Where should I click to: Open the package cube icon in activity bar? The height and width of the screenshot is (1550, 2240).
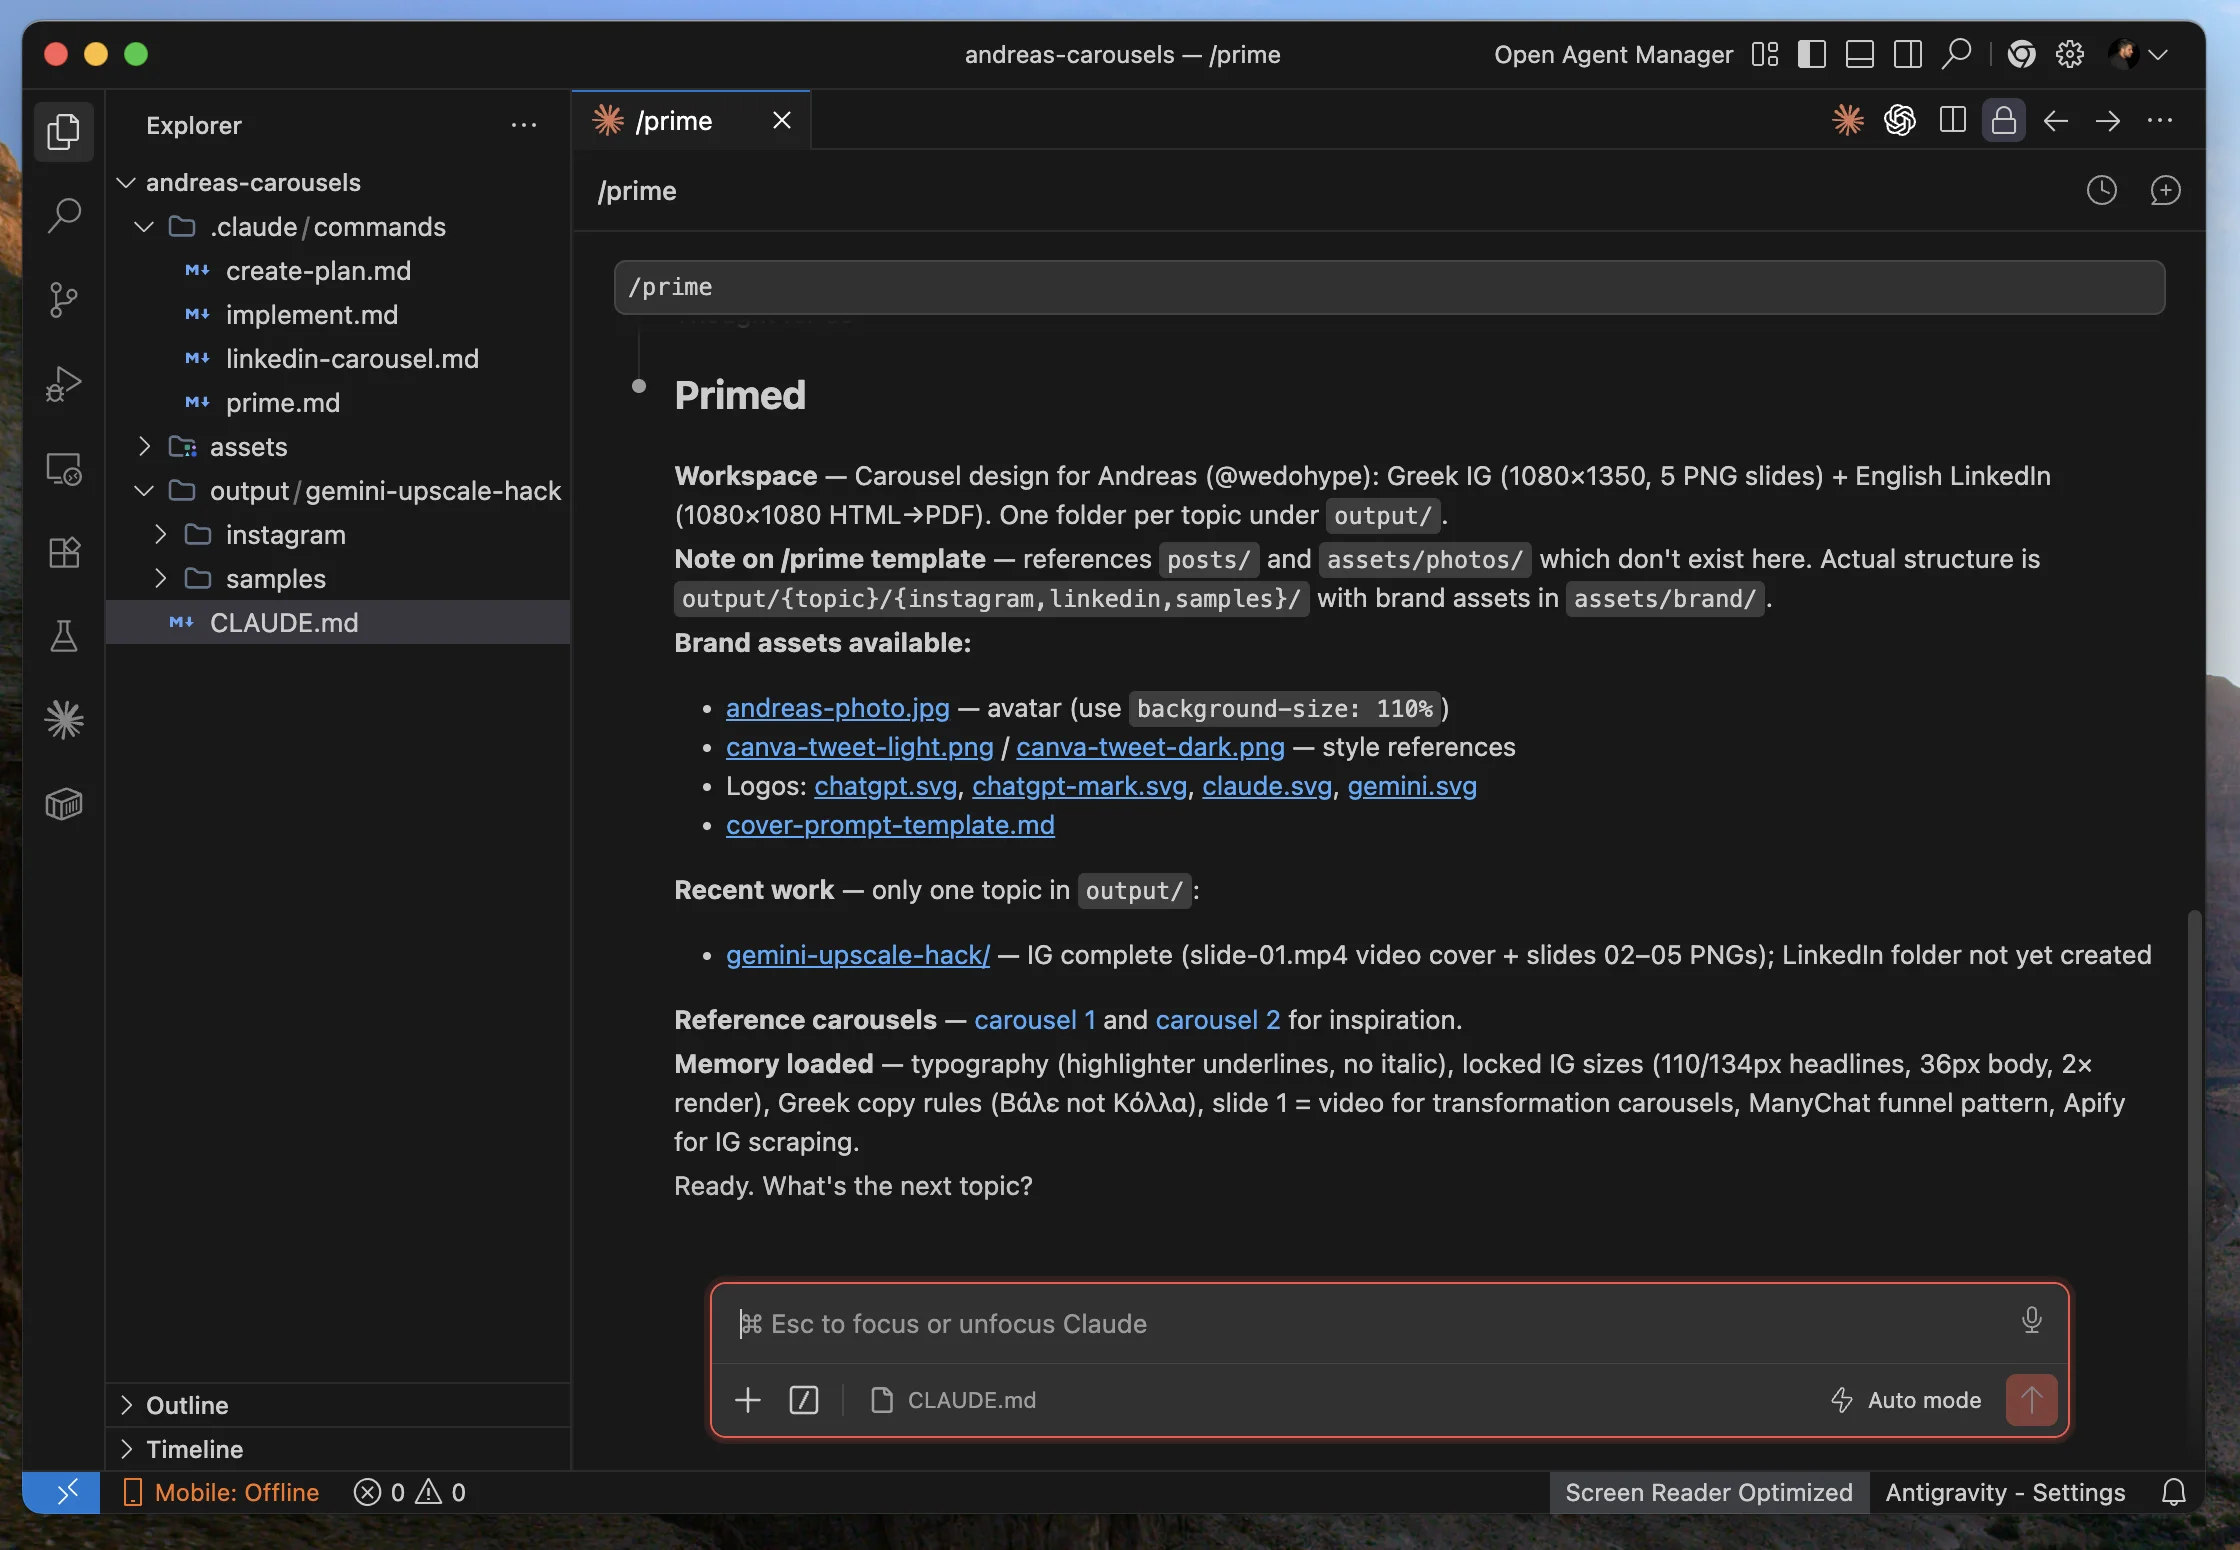click(64, 804)
